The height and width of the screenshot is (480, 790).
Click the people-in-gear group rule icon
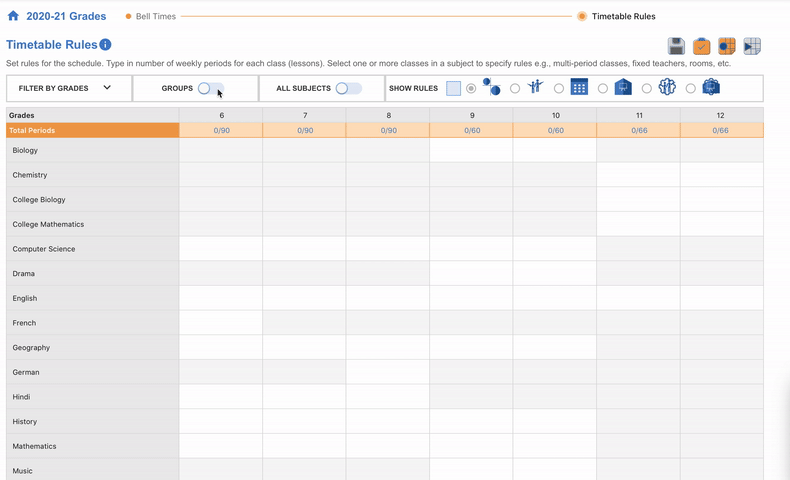pos(667,87)
